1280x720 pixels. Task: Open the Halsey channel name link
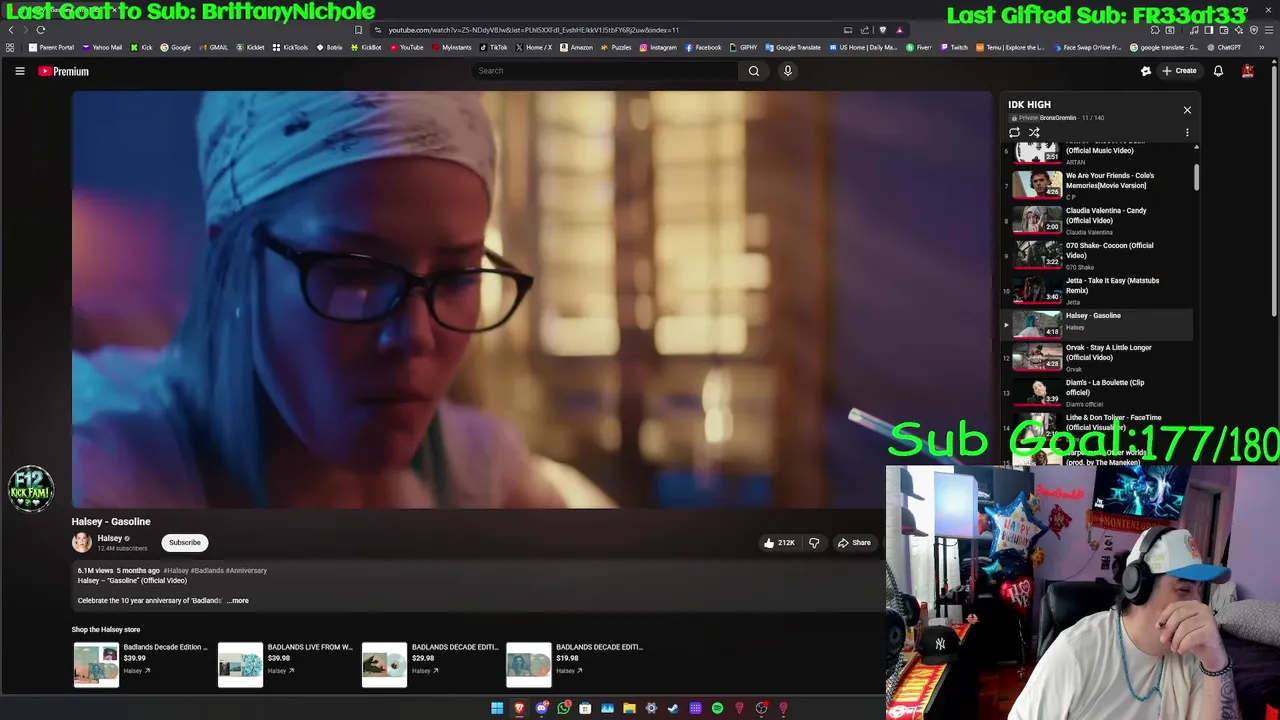(110, 538)
